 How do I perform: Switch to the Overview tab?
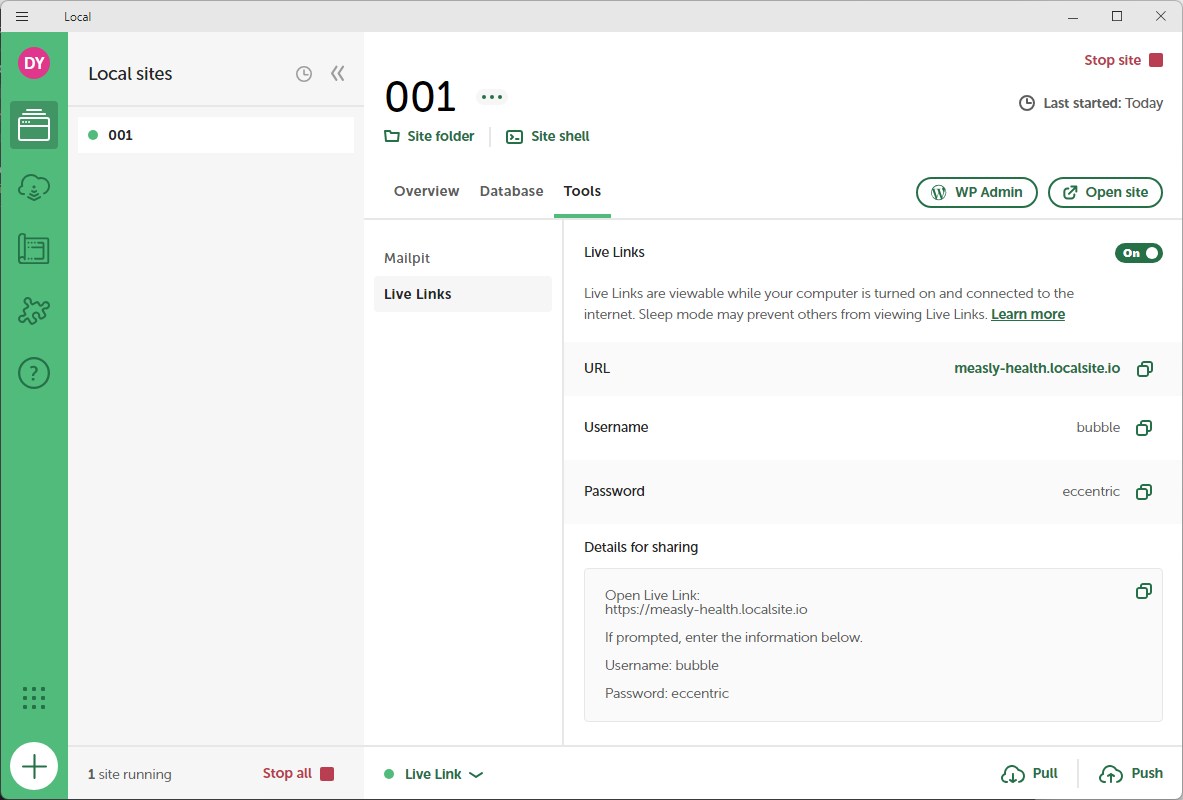(426, 191)
